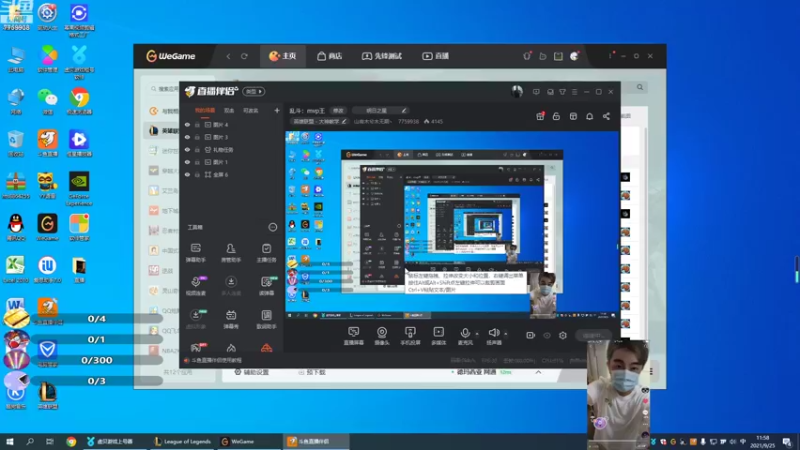This screenshot has height=450, width=800.
Task: Hide the 图片 4 source layer
Action: coord(187,124)
